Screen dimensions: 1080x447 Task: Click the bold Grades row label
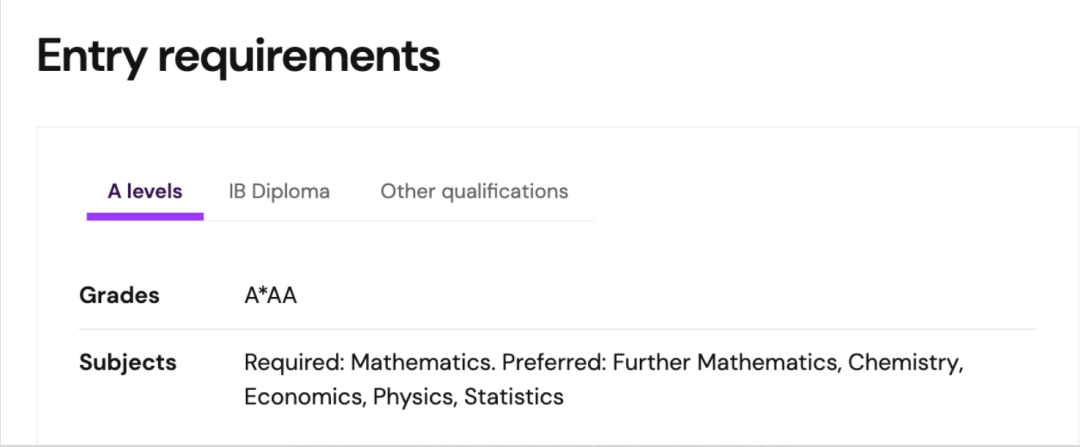click(x=119, y=296)
